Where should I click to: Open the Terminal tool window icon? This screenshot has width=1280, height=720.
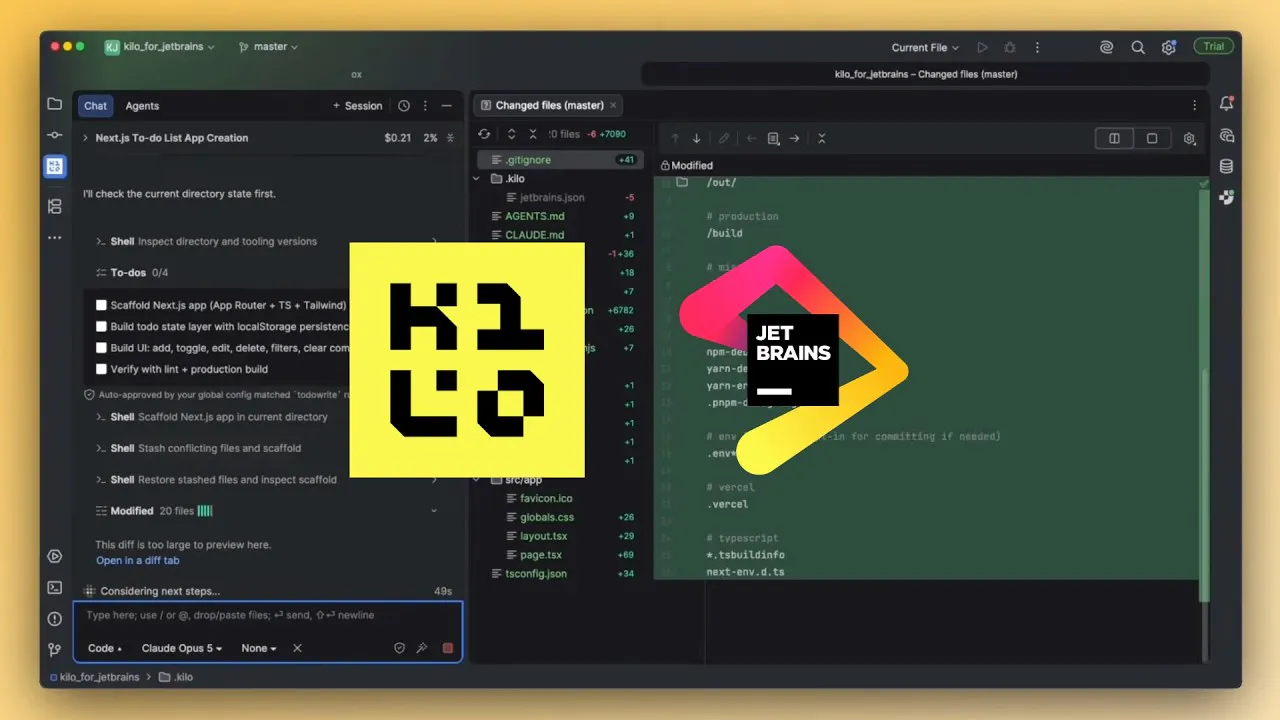(x=55, y=587)
